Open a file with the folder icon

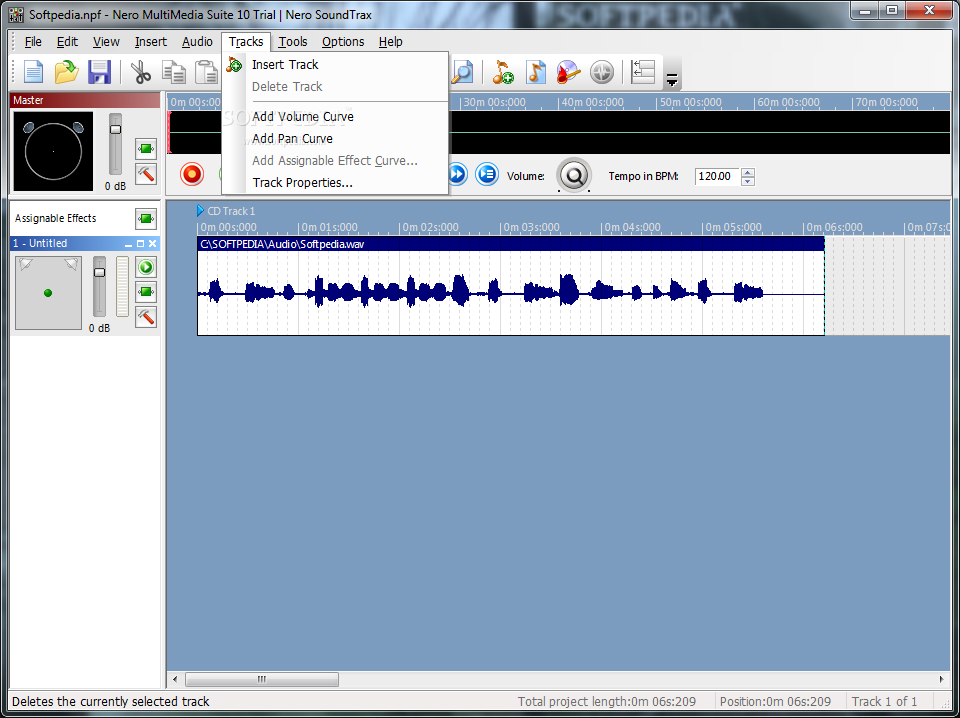(x=66, y=72)
